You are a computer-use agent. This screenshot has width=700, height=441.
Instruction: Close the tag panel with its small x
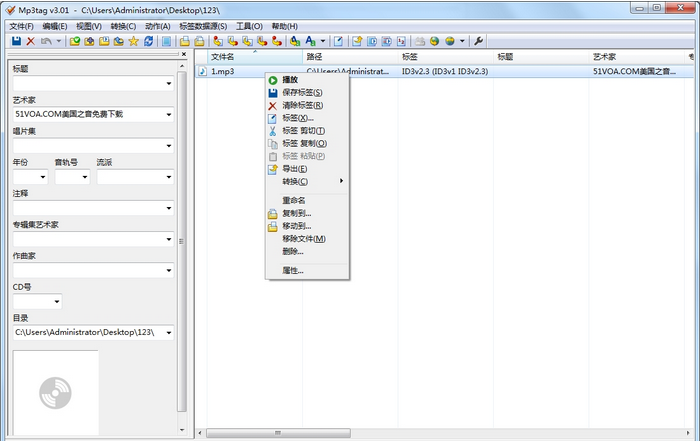click(x=181, y=55)
